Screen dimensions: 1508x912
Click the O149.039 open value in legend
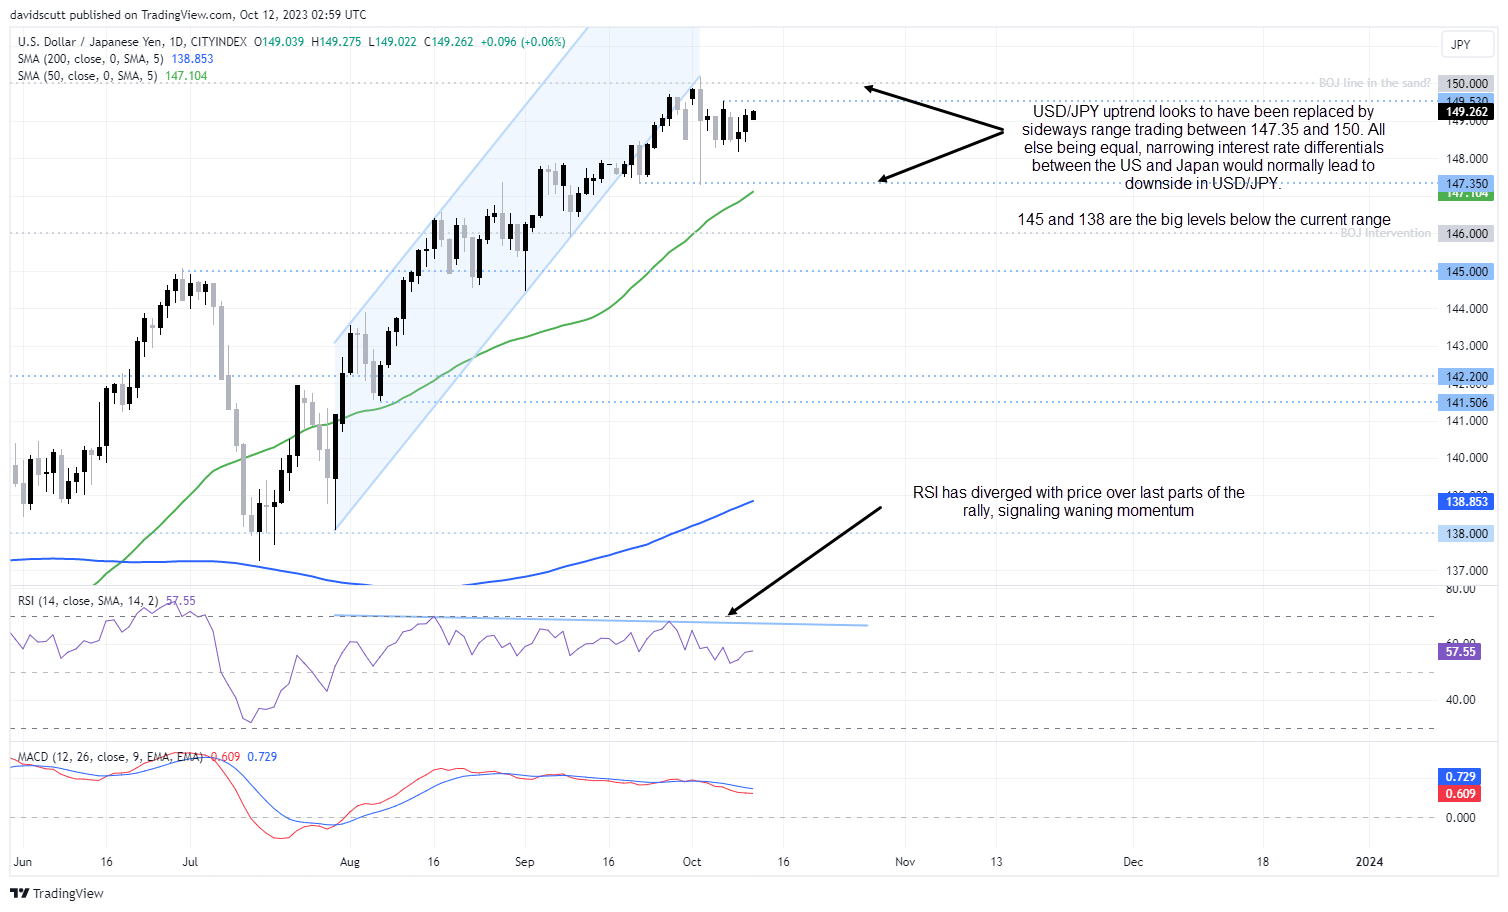(279, 42)
